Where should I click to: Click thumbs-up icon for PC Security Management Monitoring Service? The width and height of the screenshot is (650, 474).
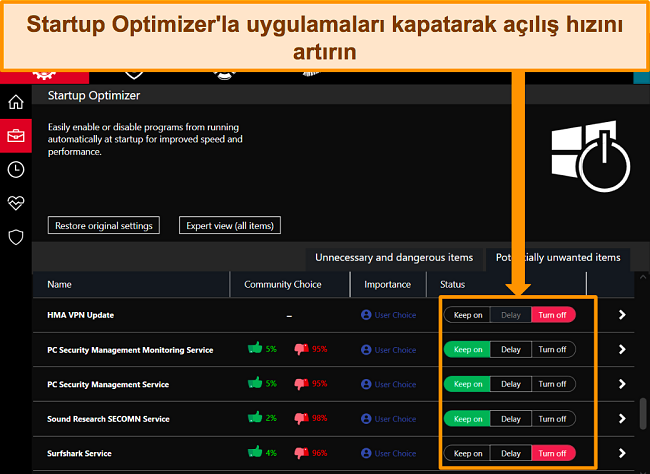click(x=255, y=348)
